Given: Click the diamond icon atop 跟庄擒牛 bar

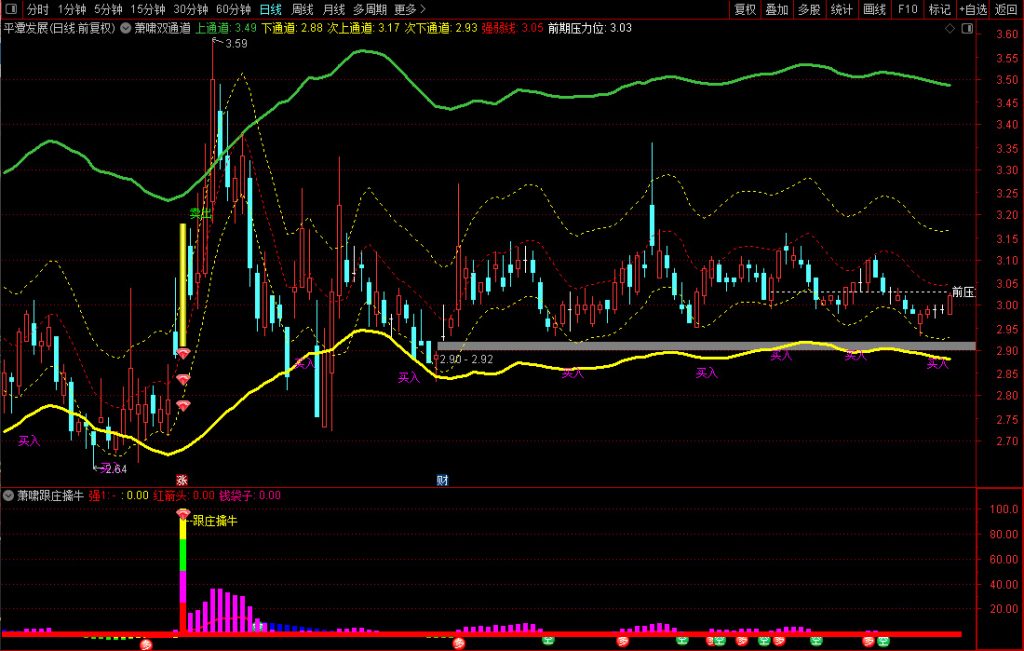Looking at the screenshot, I should tap(183, 514).
